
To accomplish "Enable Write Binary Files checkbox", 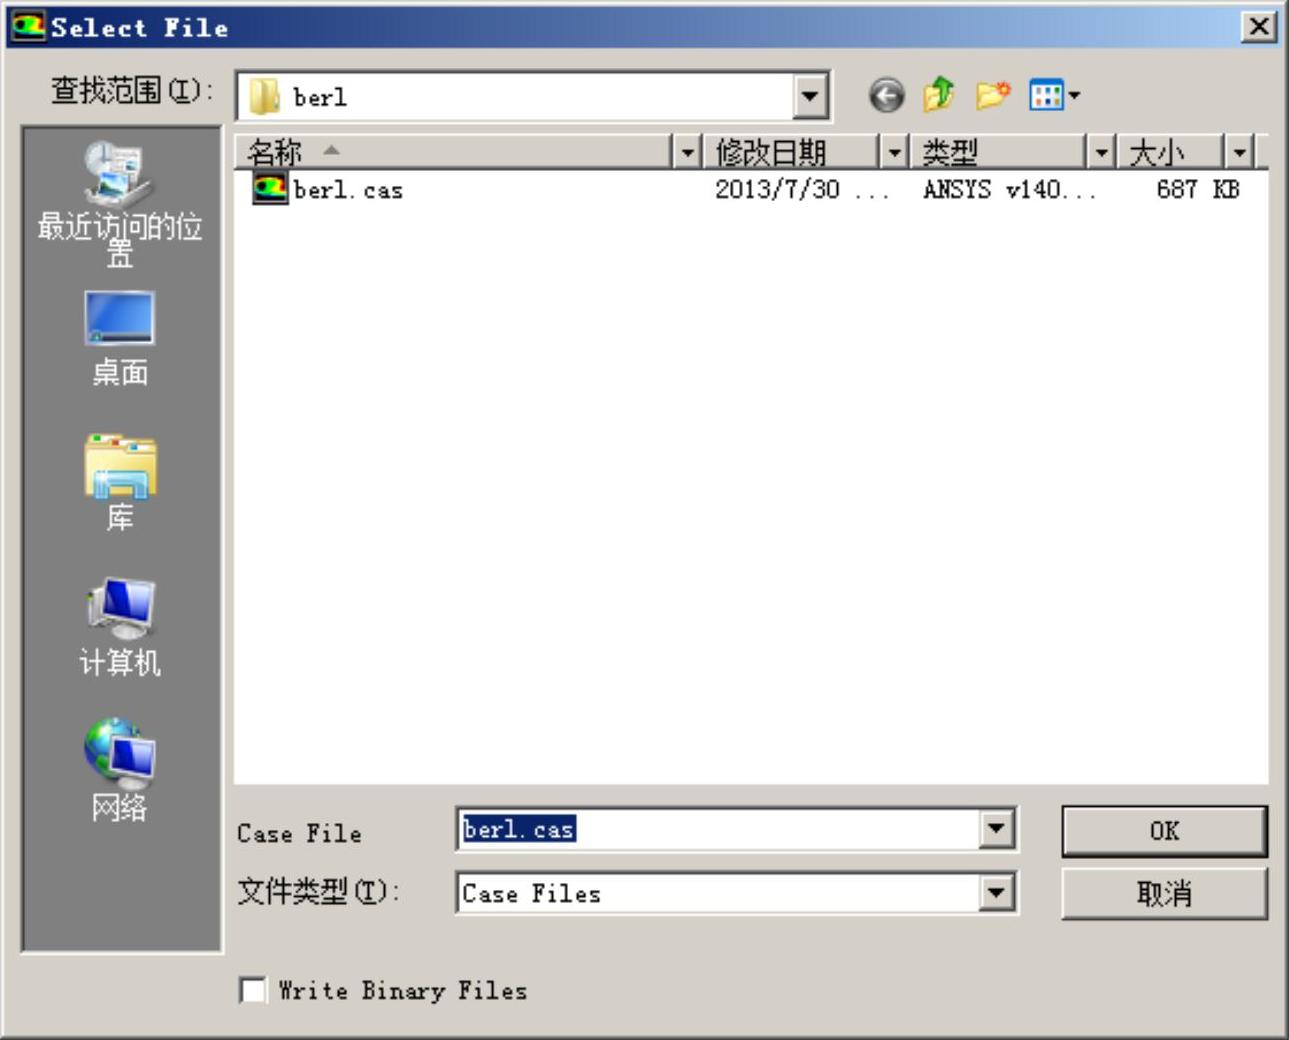I will point(254,990).
